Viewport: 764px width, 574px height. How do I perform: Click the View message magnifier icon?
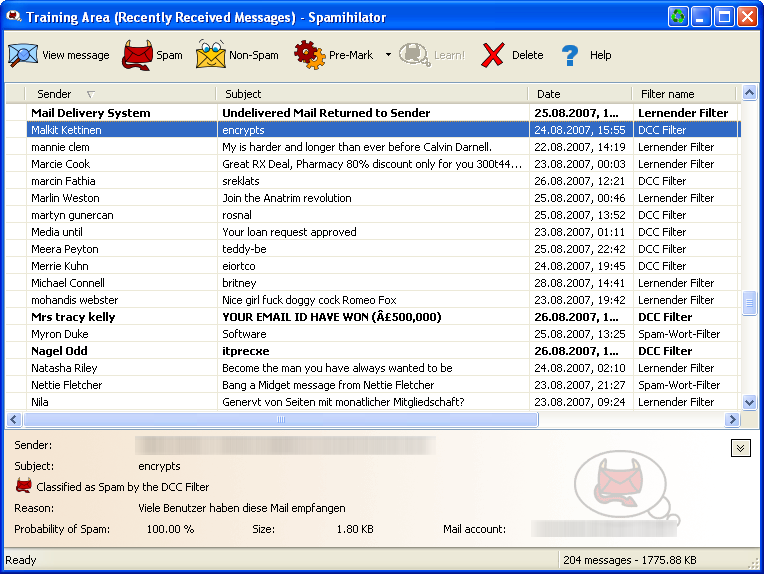(x=22, y=55)
